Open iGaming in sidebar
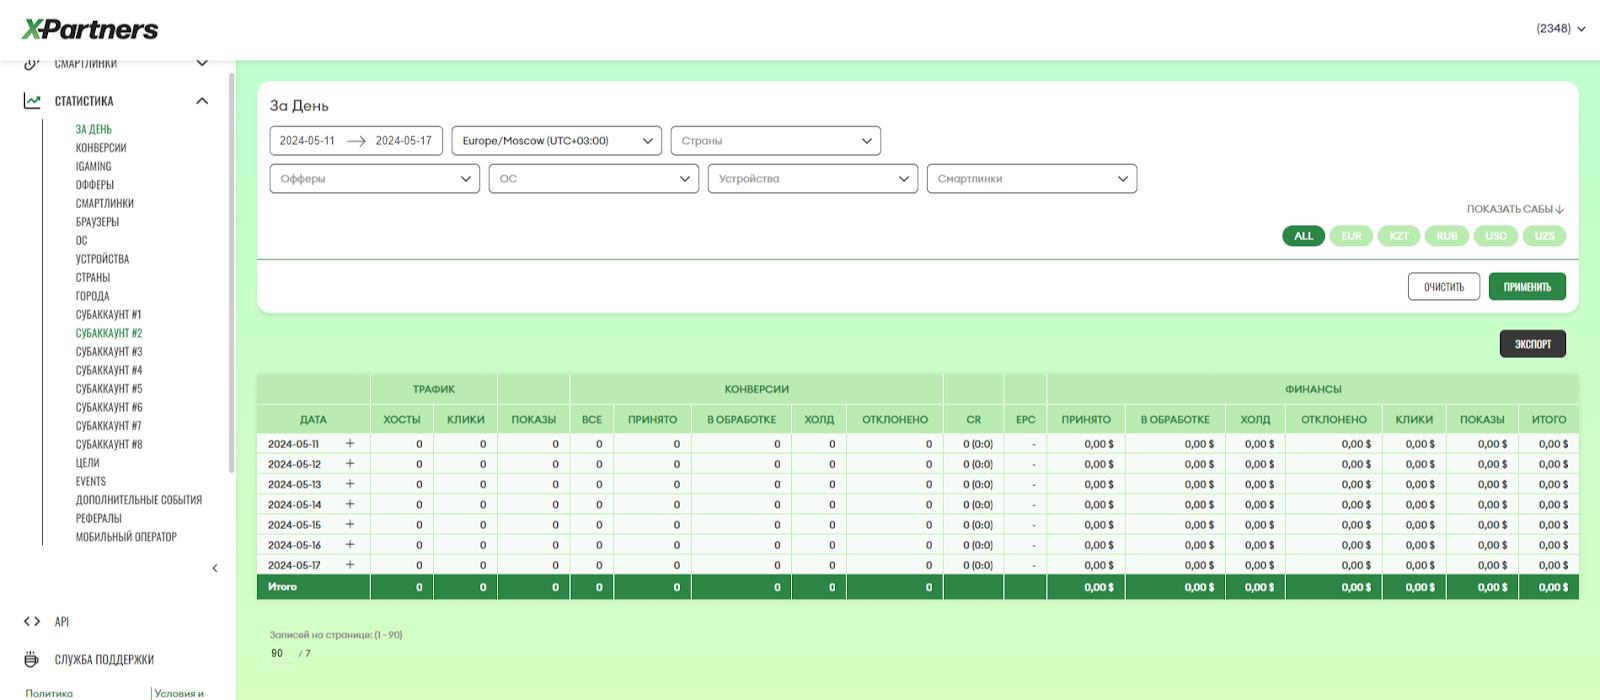This screenshot has height=700, width=1600. [x=94, y=166]
